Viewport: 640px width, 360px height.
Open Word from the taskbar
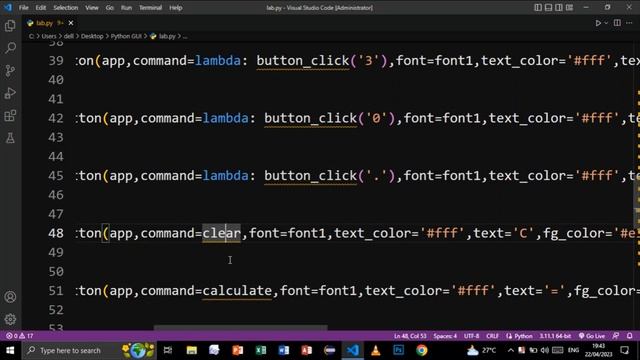[x=284, y=351]
